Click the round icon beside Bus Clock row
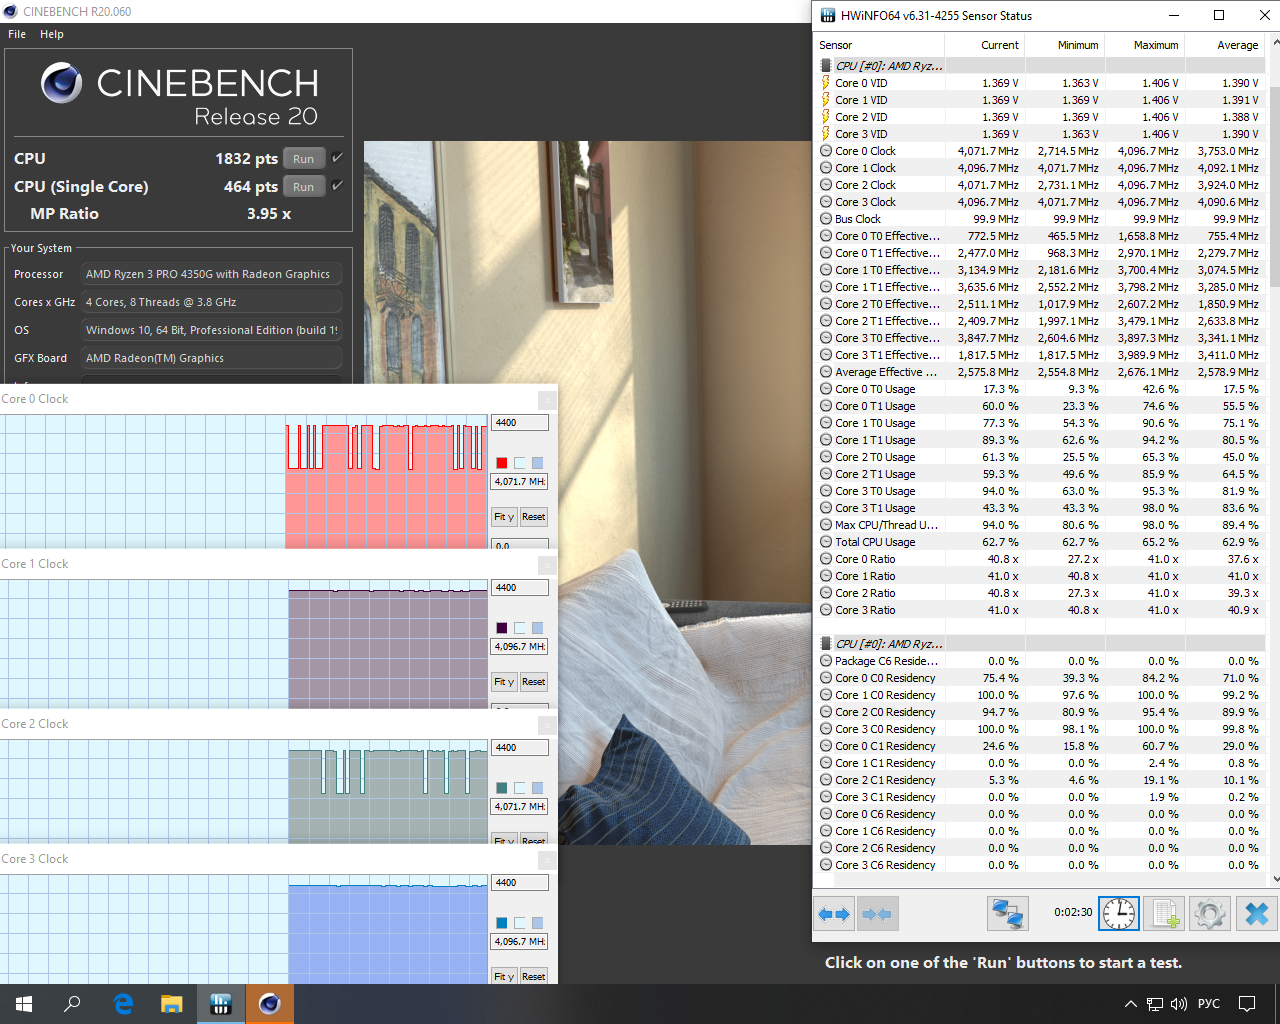Screen dimensions: 1280x1024 coord(826,219)
